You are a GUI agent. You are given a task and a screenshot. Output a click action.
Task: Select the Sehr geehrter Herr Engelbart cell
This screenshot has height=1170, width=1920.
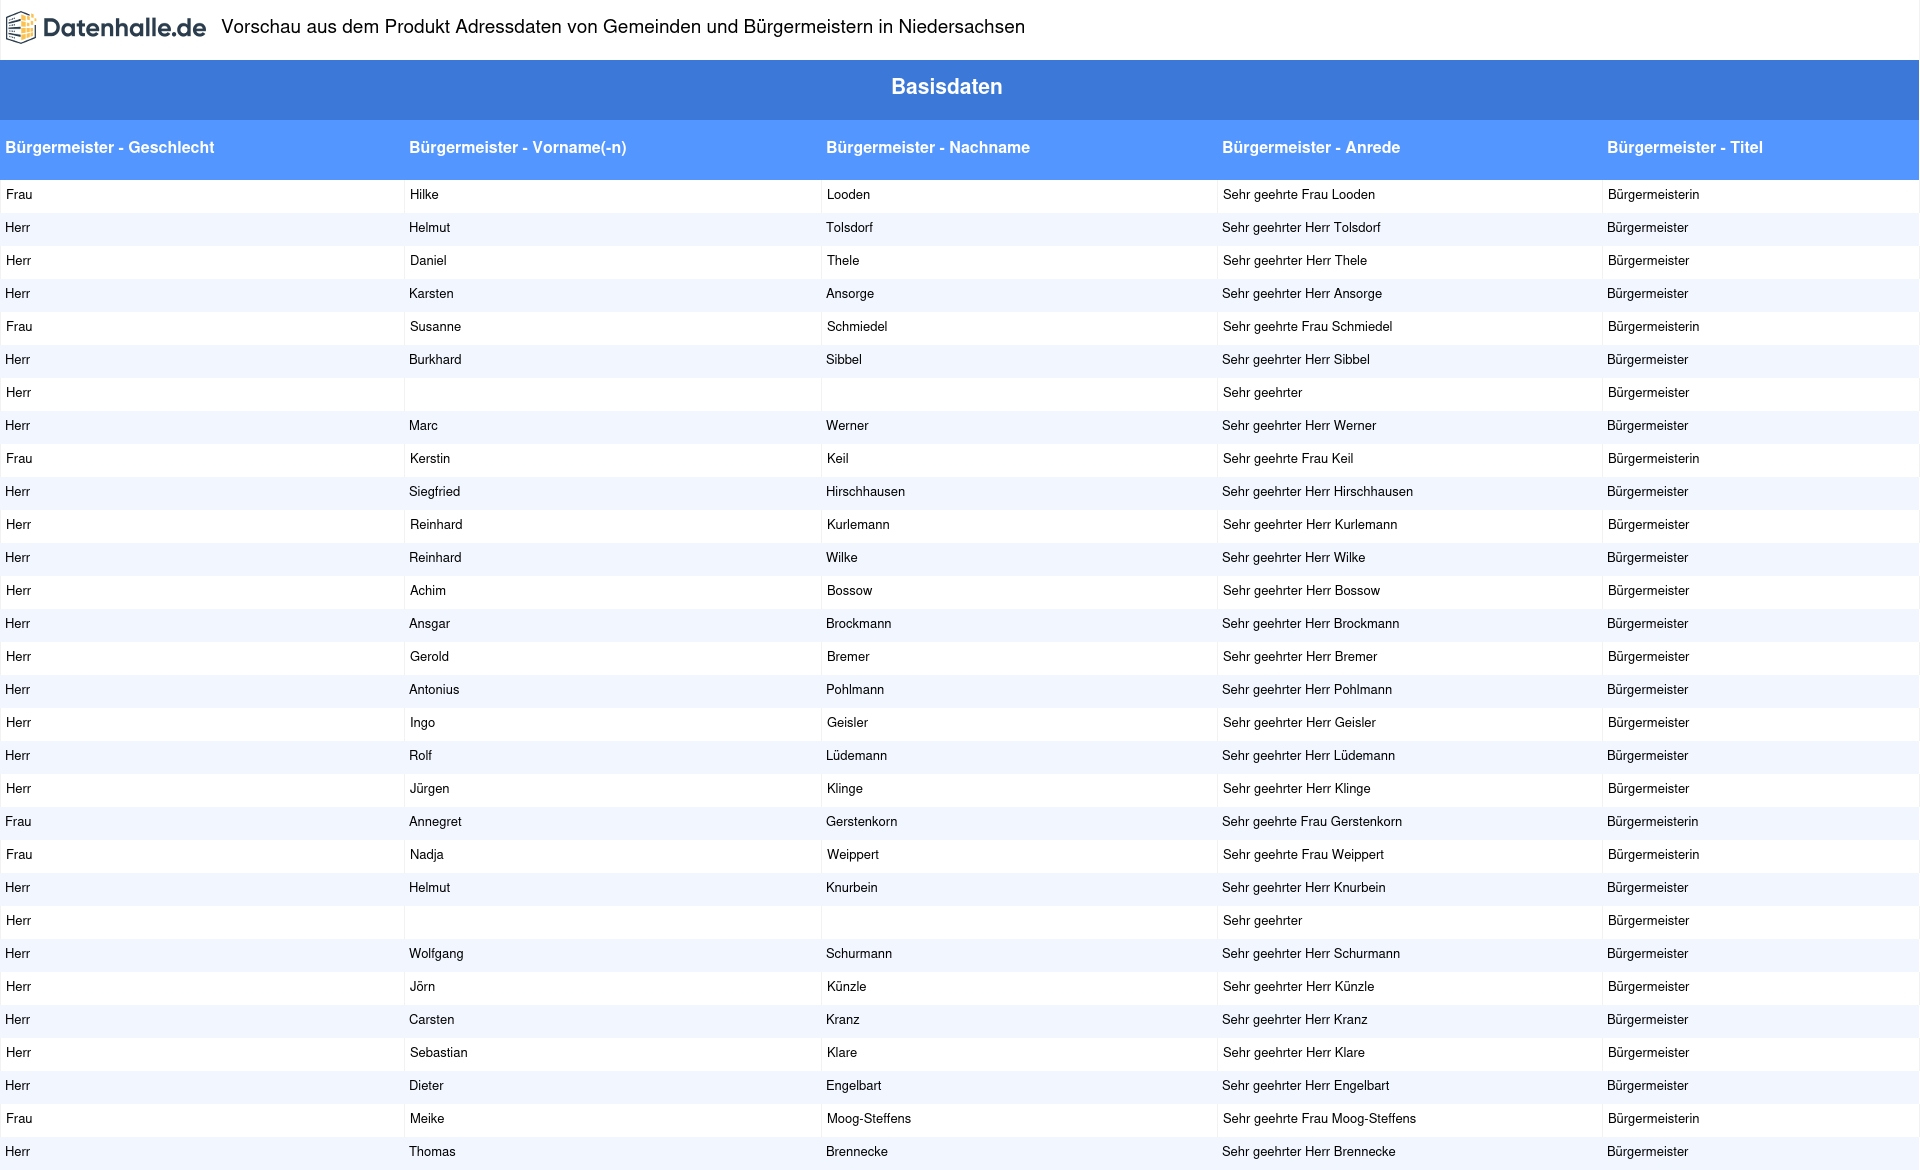1305,1086
